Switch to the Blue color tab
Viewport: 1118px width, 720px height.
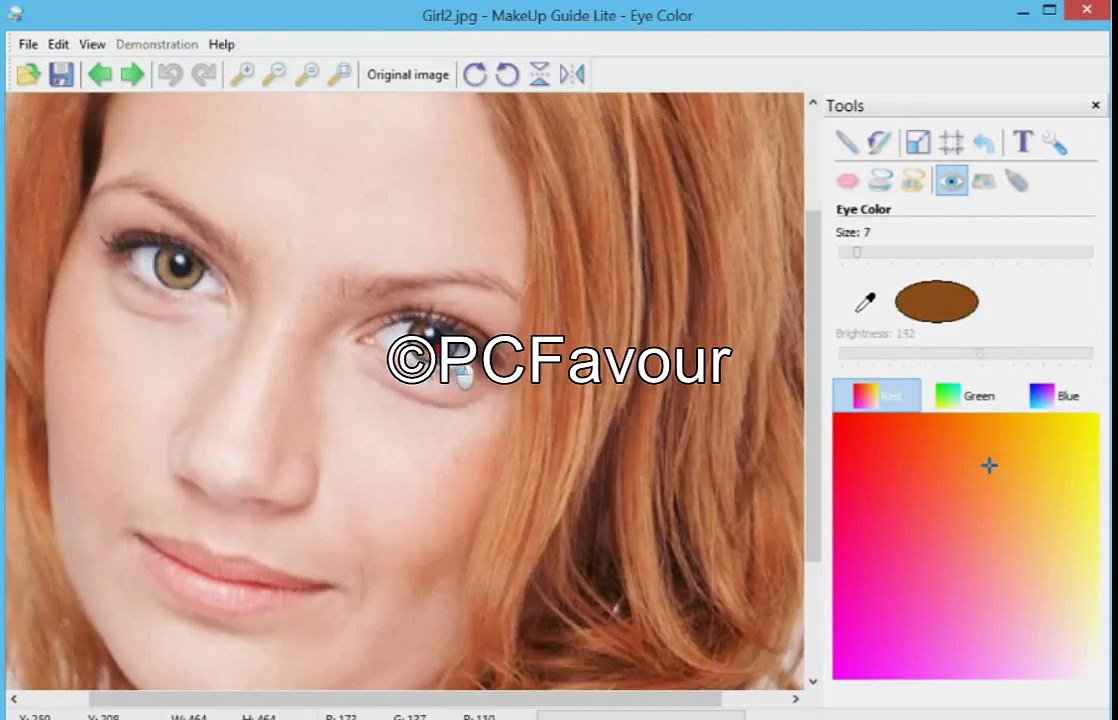[1054, 395]
